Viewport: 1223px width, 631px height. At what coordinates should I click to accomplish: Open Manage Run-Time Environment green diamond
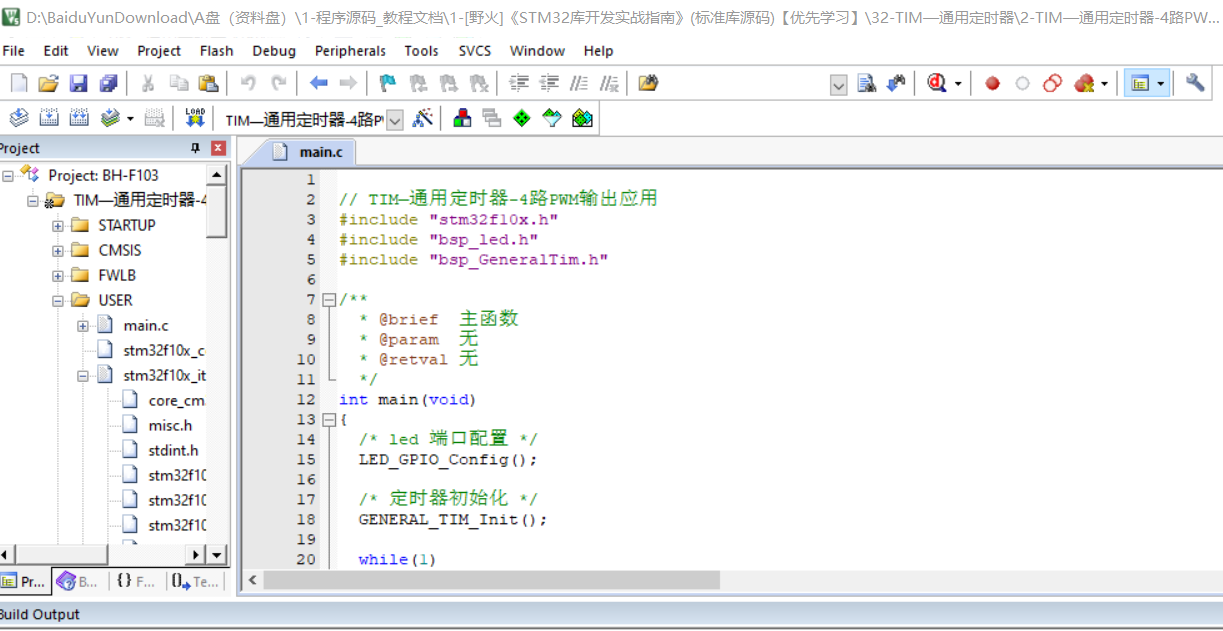[x=522, y=119]
